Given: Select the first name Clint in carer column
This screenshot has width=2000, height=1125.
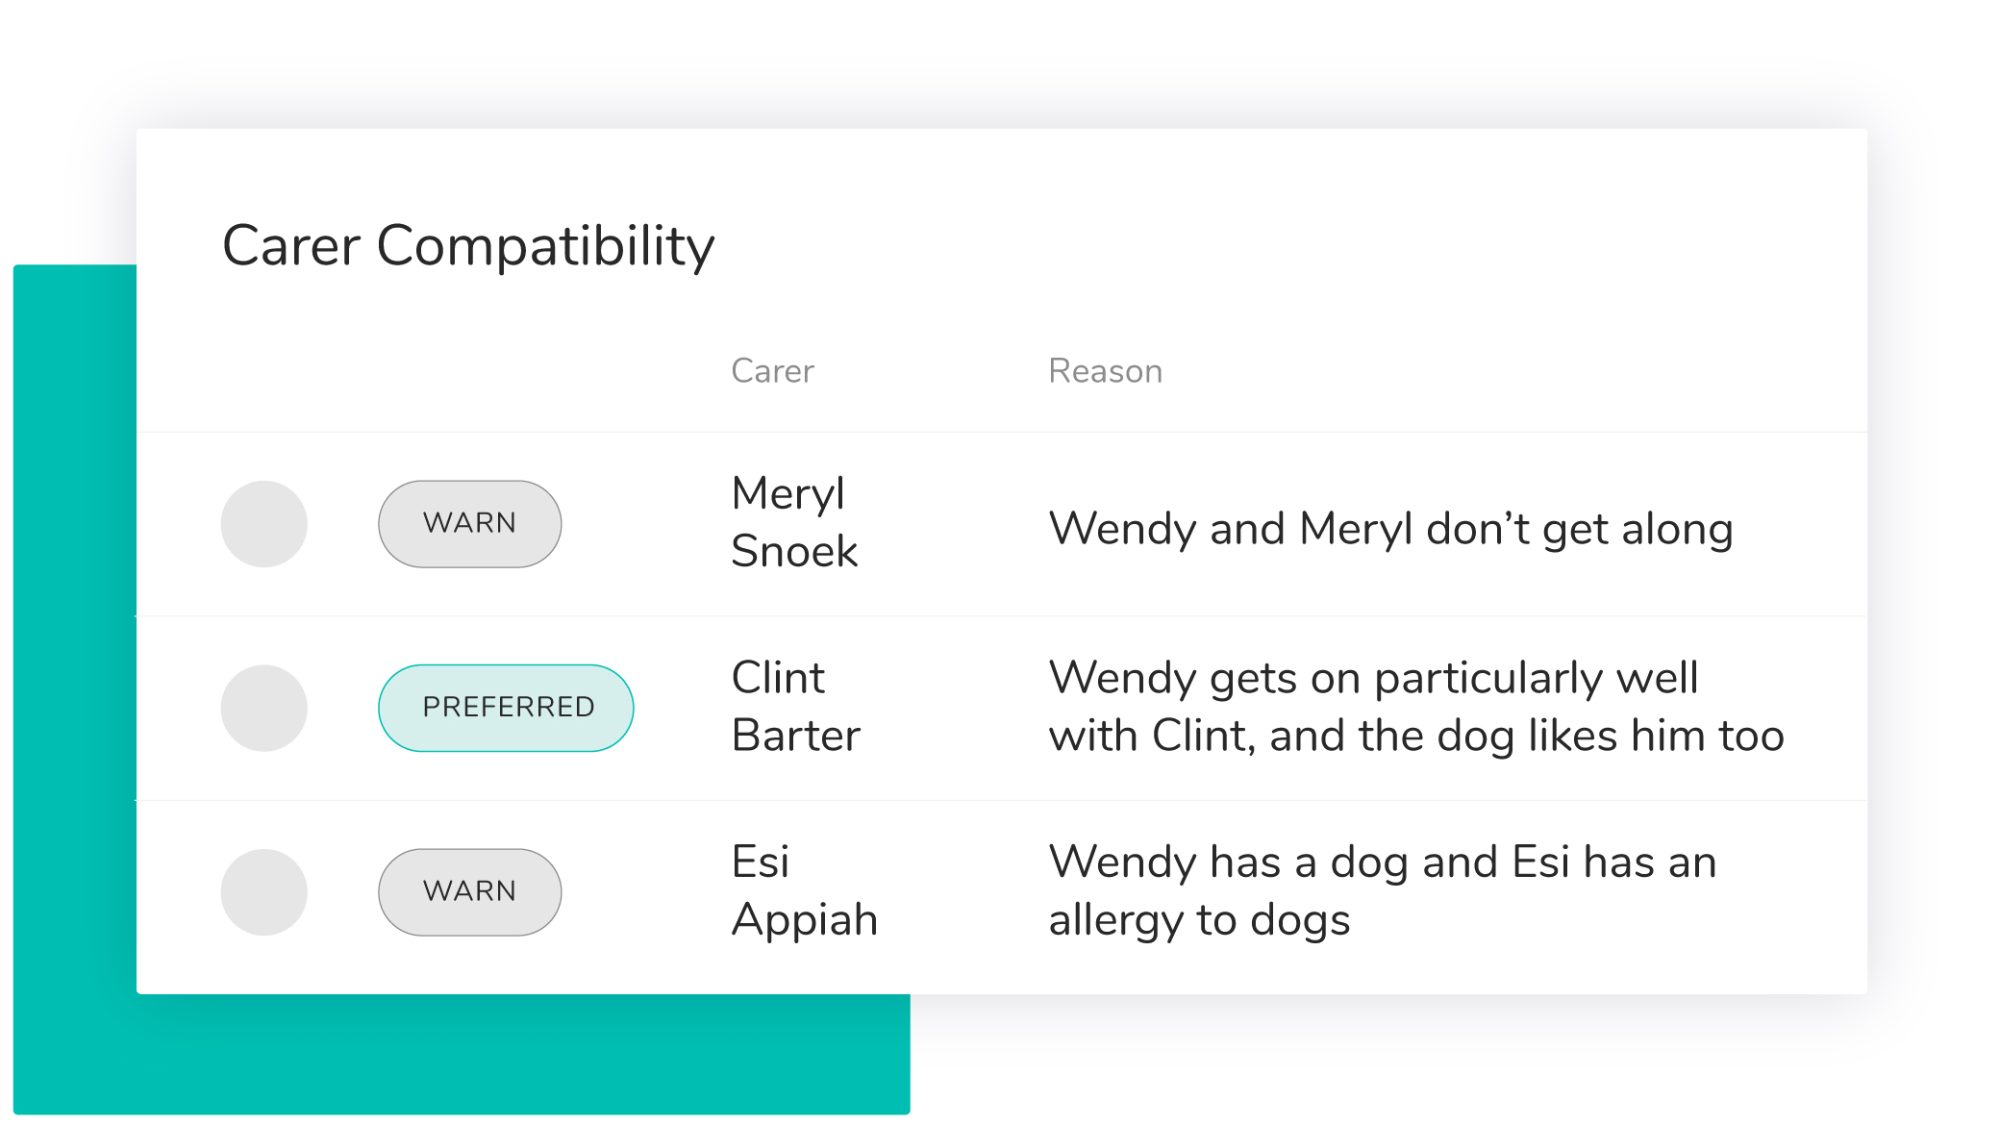Looking at the screenshot, I should [x=778, y=678].
